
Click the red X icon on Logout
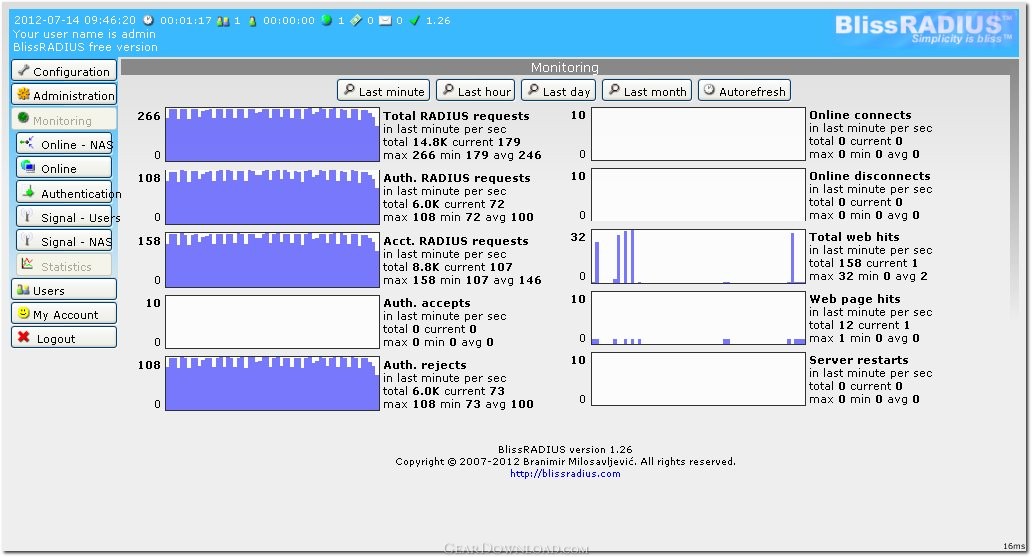click(24, 336)
